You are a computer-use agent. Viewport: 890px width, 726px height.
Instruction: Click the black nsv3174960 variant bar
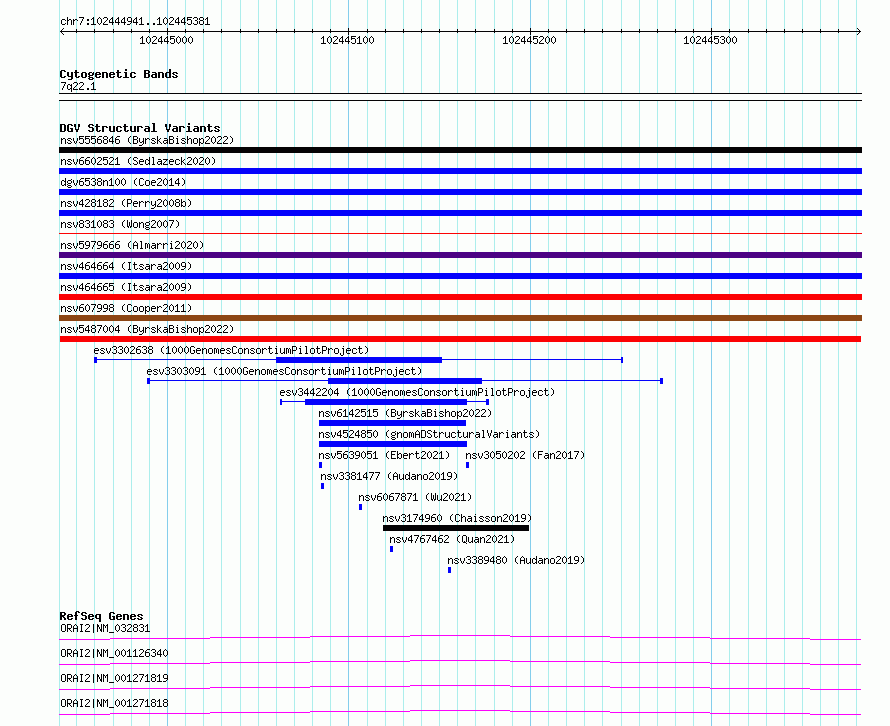(x=456, y=528)
